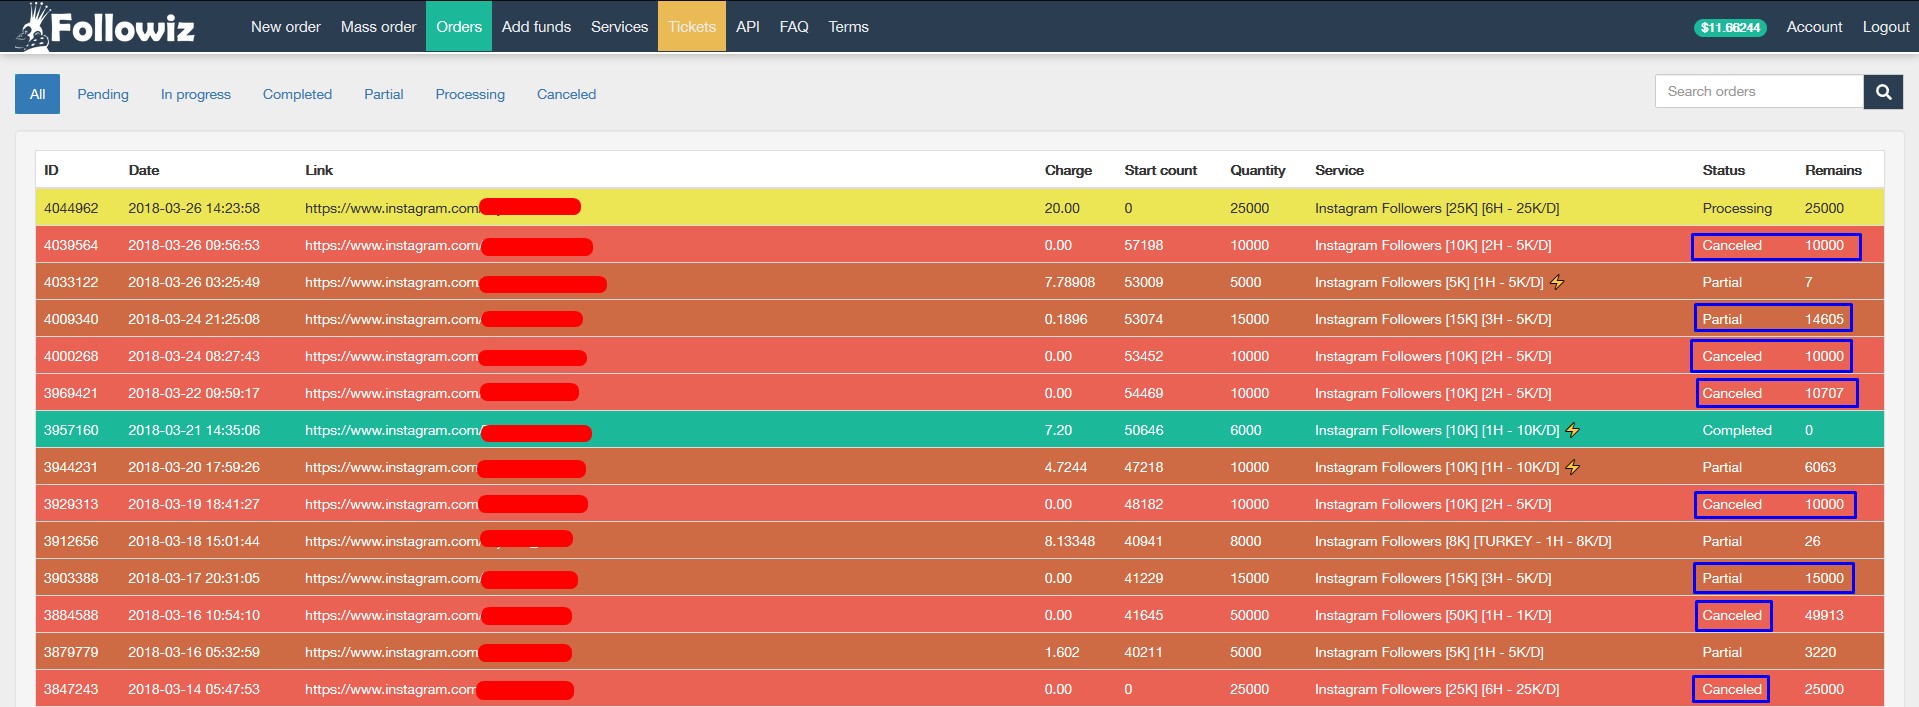Viewport: 1919px width, 707px height.
Task: Open the New order page
Action: point(286,27)
